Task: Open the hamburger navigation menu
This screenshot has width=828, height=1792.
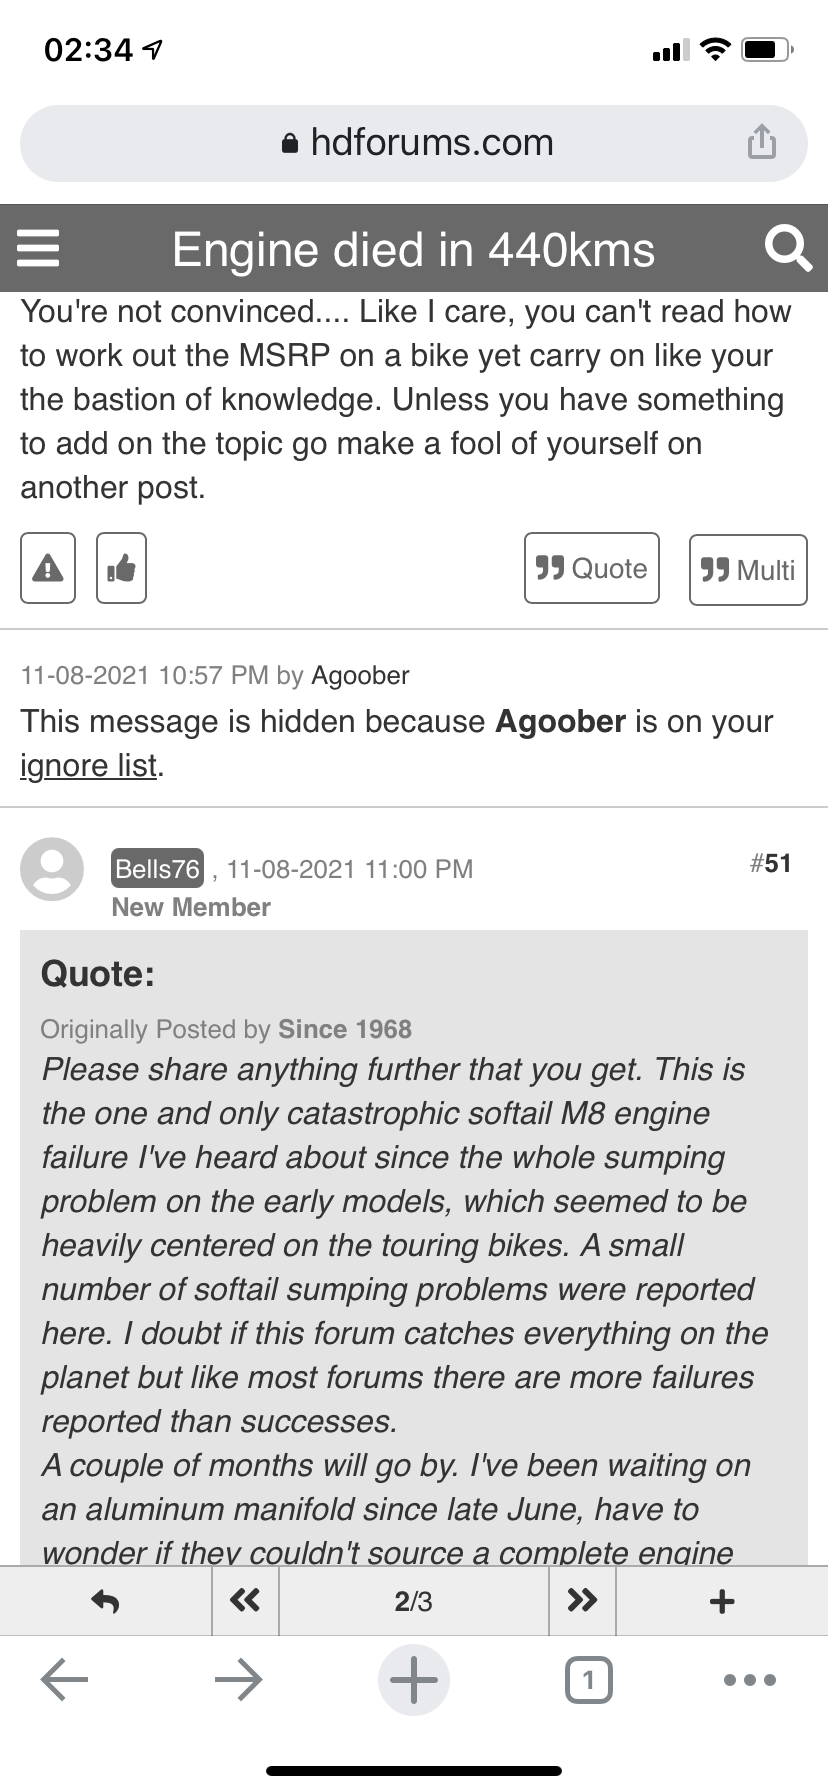Action: tap(39, 248)
